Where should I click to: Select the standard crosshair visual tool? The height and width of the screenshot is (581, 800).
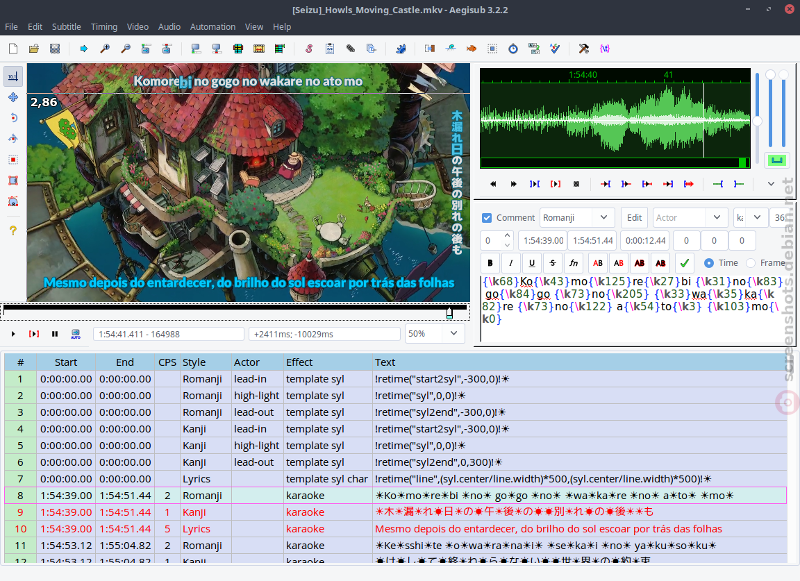click(13, 77)
